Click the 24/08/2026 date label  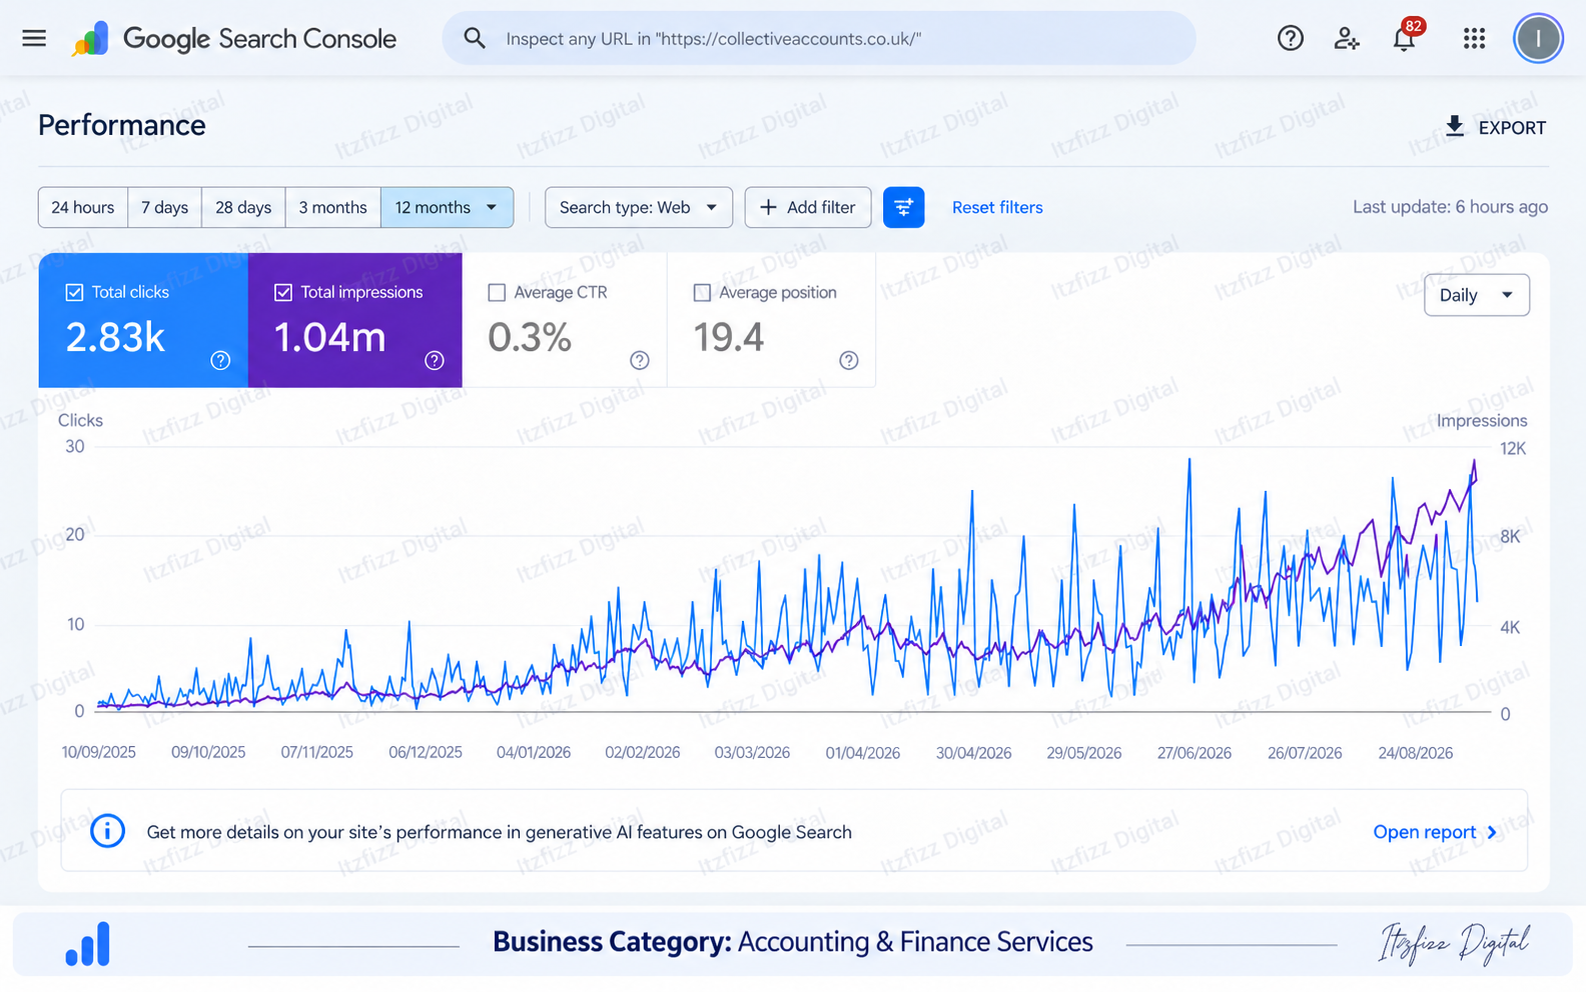point(1415,753)
